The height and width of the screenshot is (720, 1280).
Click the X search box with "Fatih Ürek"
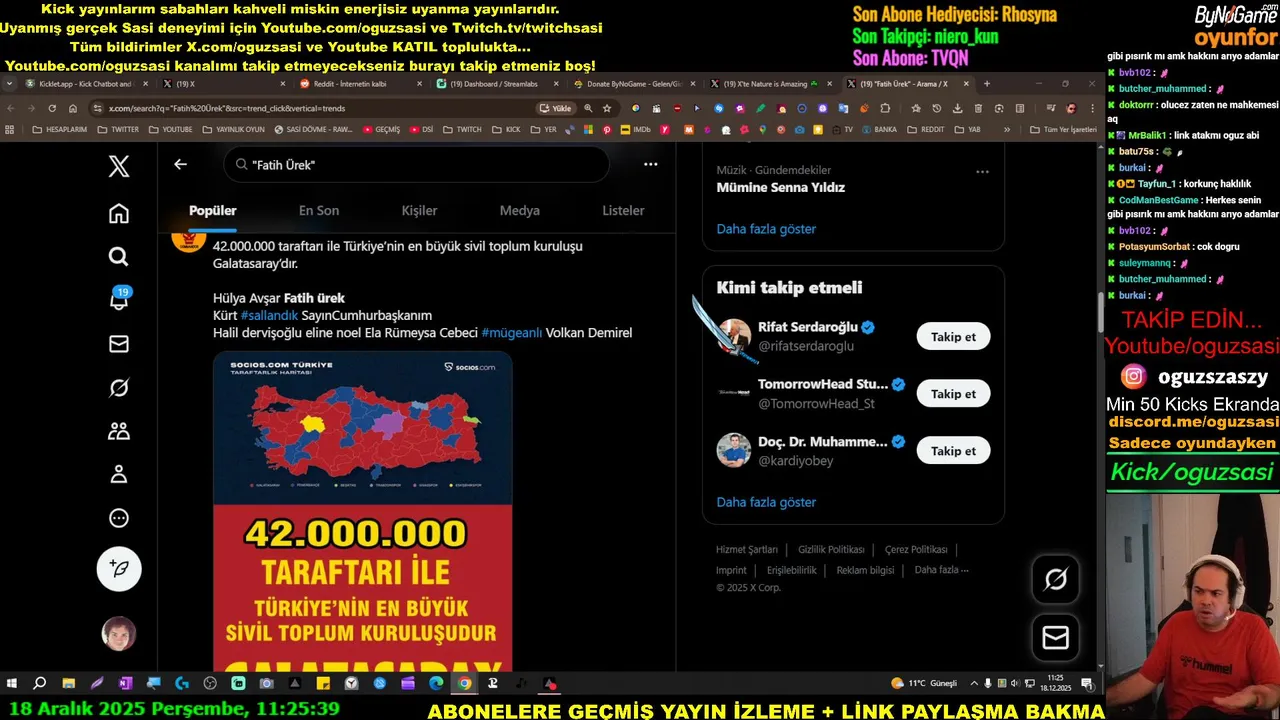[x=416, y=164]
